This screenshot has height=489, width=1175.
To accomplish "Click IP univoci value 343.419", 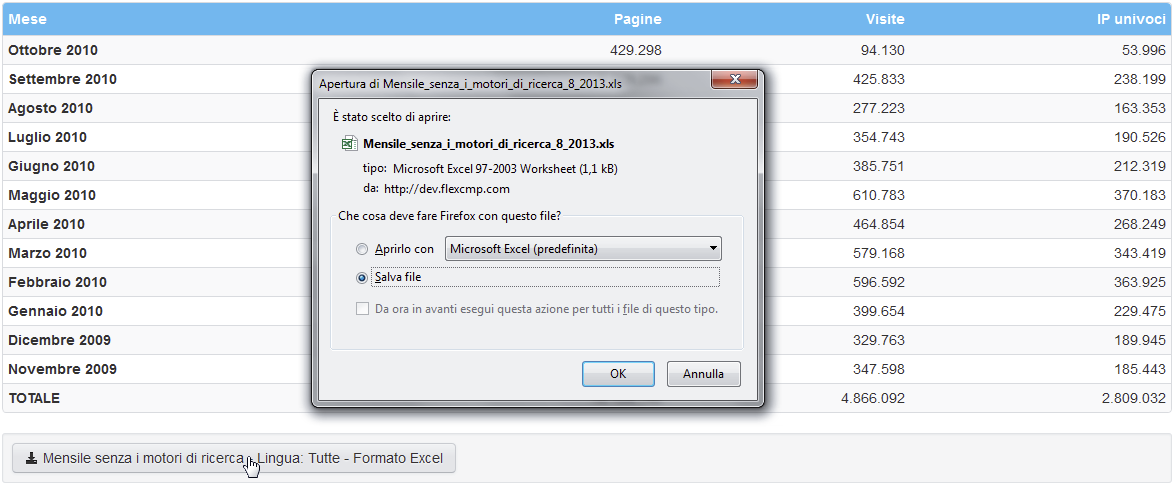I will point(1140,253).
